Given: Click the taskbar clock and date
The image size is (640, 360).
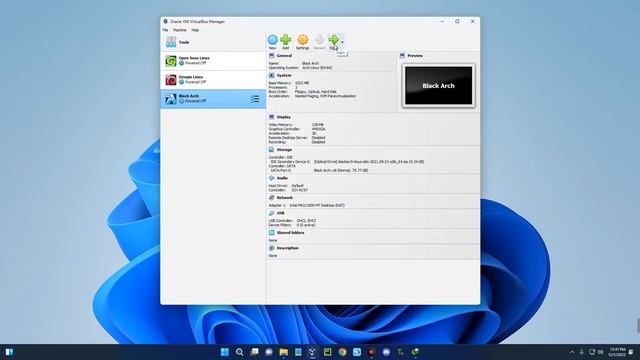Looking at the screenshot, I should [617, 352].
